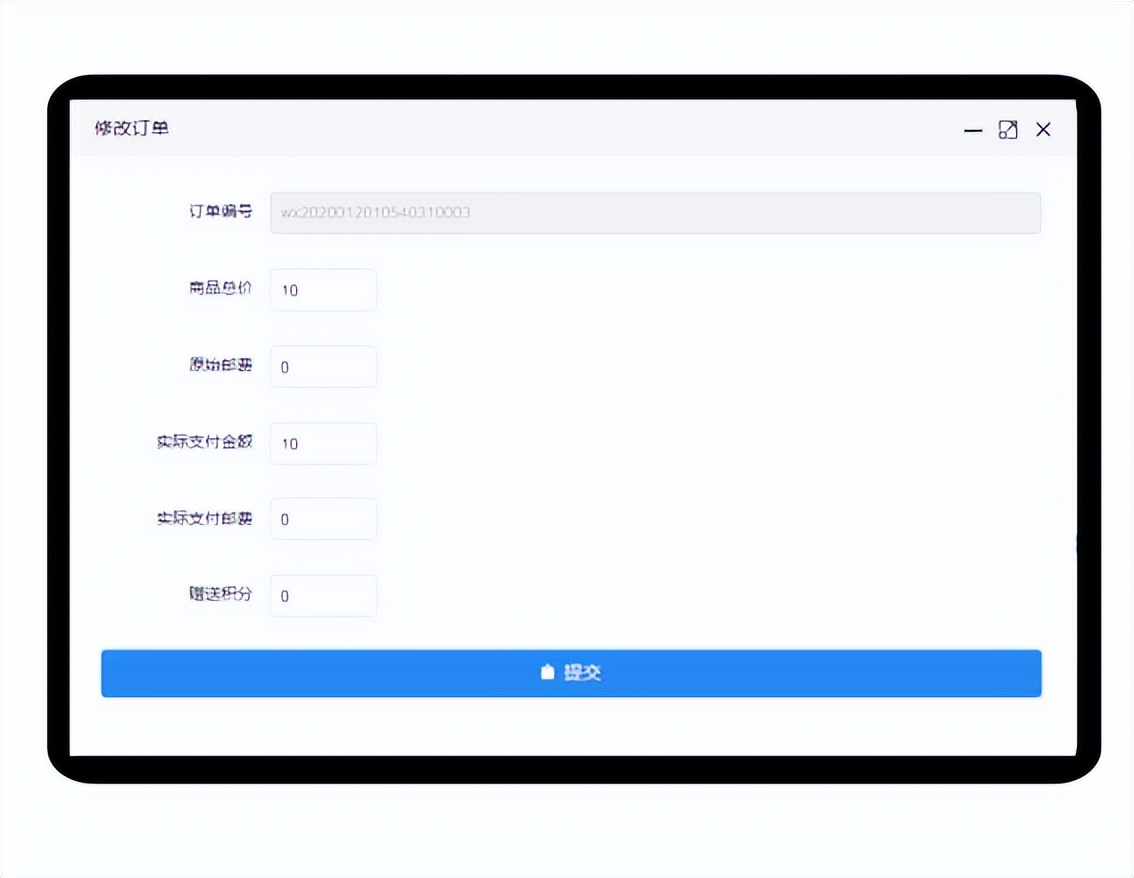Click the 实际支付邮费 input box

(322, 519)
